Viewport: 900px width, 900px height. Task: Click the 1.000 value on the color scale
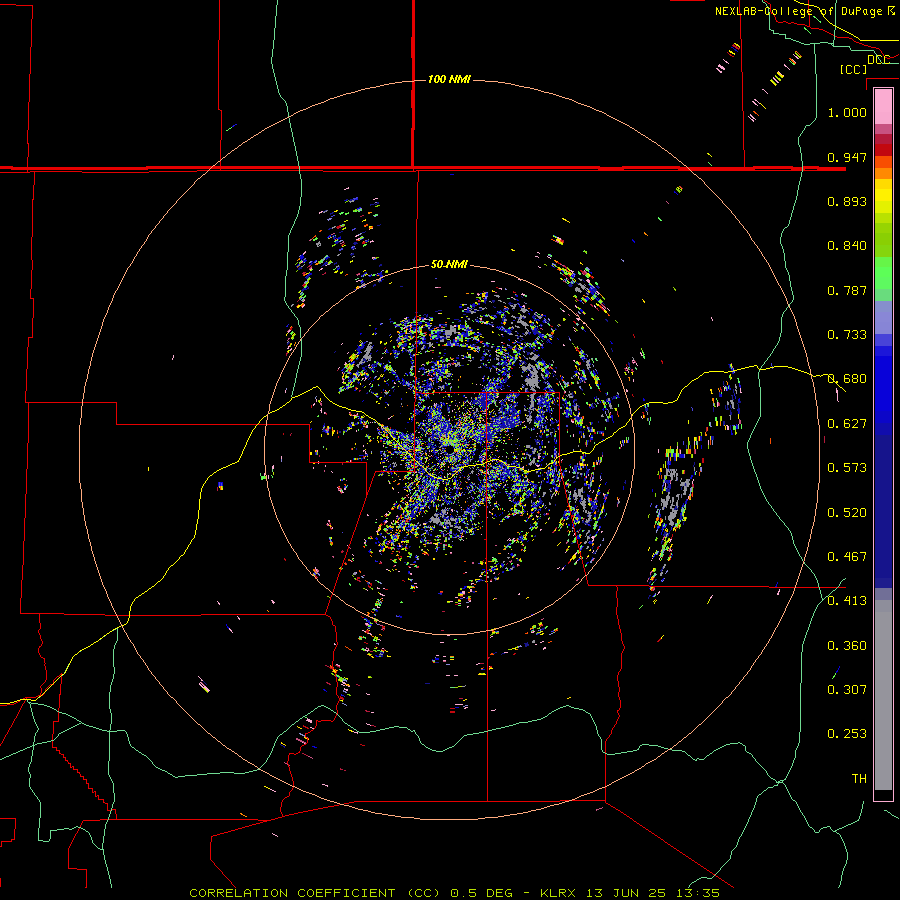(x=847, y=112)
